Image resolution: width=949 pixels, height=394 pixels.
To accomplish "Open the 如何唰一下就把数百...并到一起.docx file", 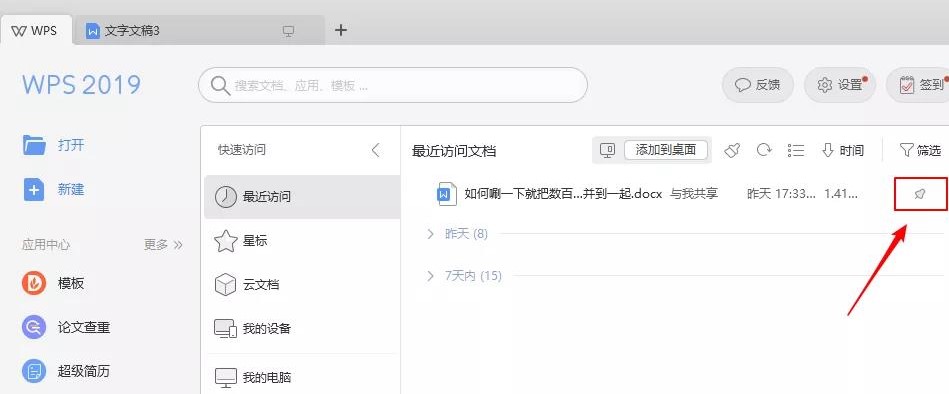I will (563, 194).
